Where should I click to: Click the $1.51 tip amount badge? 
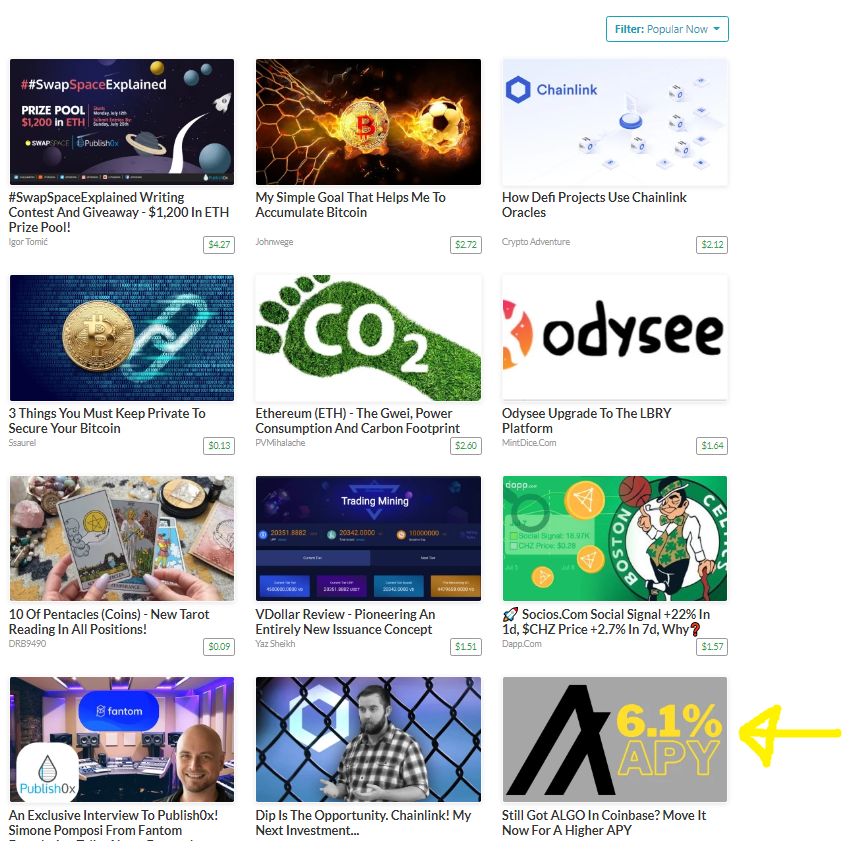[x=466, y=646]
